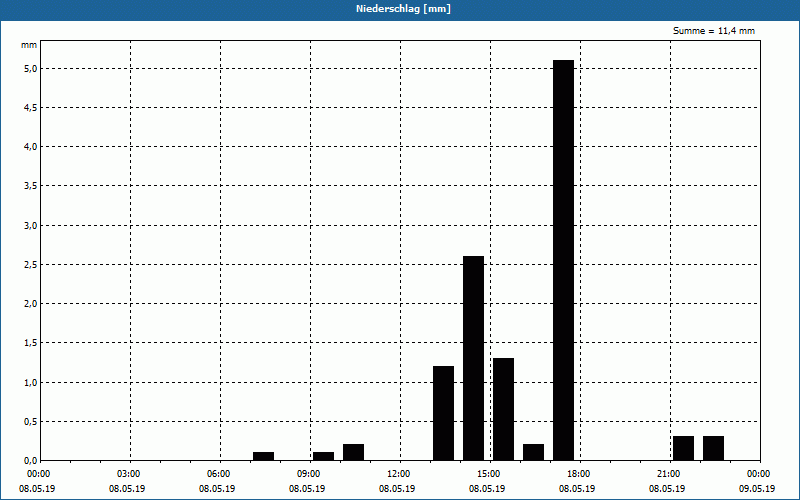Select the 09.05.19 date label
The width and height of the screenshot is (800, 500).
coord(757,489)
